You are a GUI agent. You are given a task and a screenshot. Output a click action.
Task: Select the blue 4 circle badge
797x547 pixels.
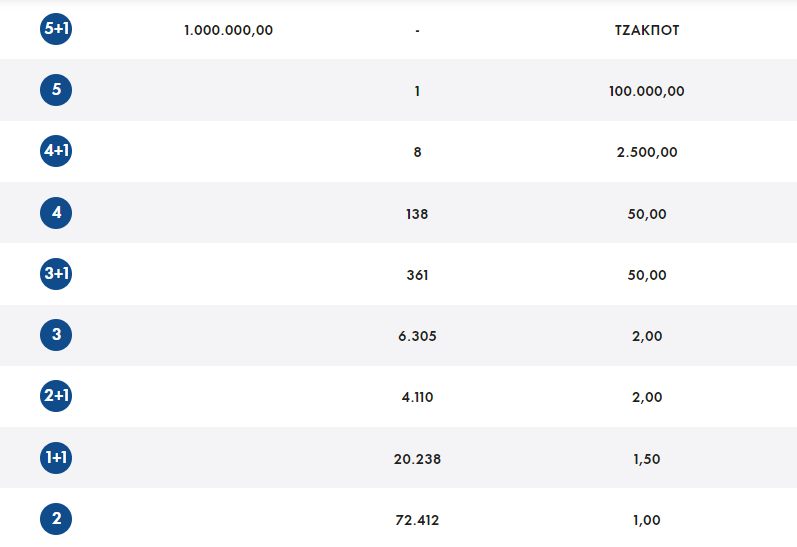point(56,213)
